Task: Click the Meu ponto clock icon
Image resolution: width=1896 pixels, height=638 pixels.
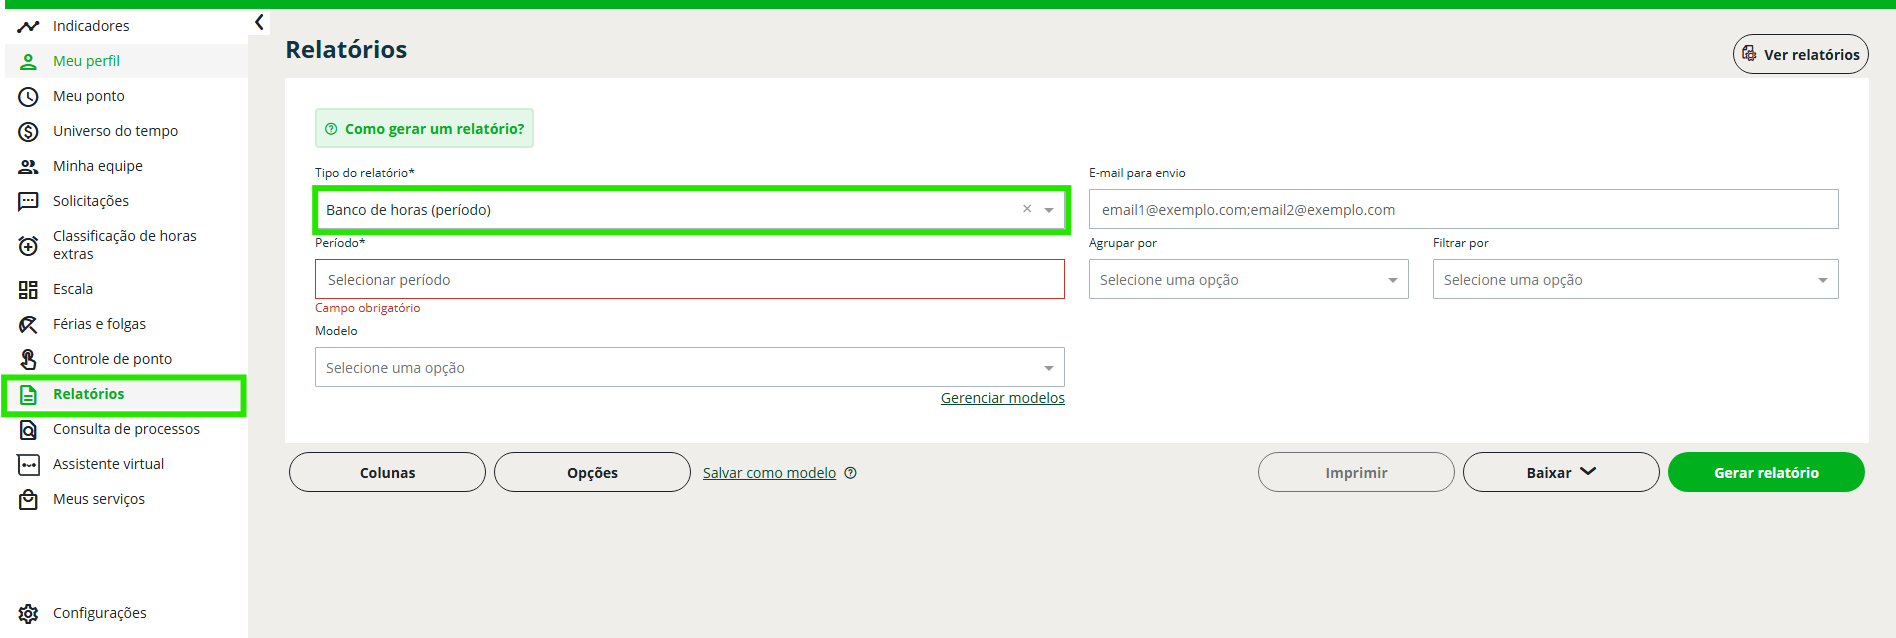Action: click(x=28, y=96)
